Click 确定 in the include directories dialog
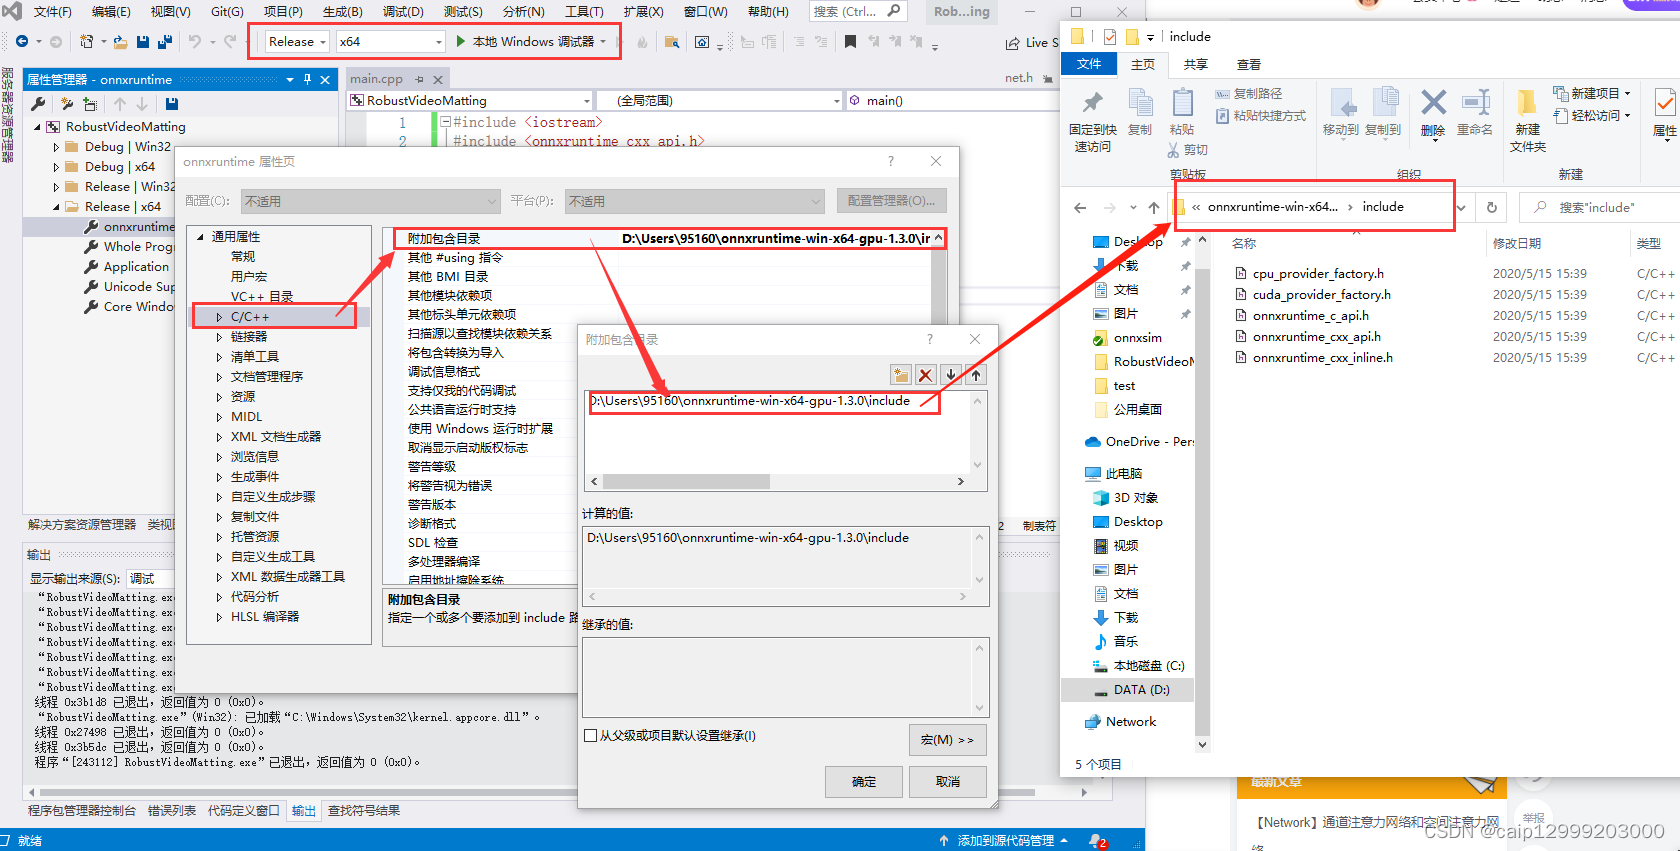Screen dimensions: 1680x851 864,782
